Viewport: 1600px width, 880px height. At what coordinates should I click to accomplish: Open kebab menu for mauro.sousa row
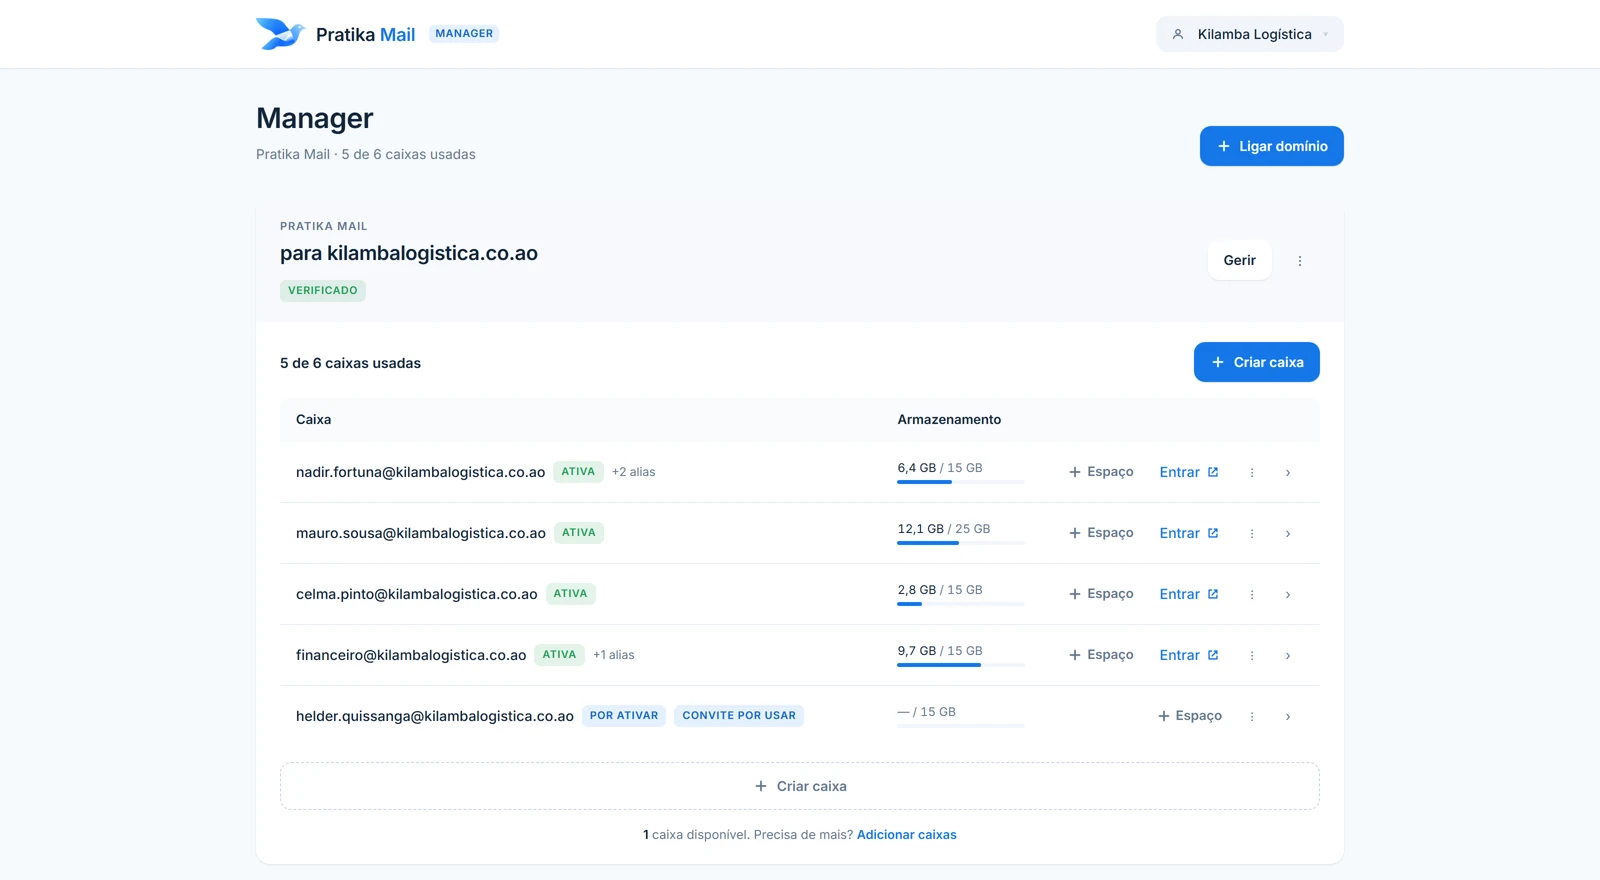point(1251,533)
